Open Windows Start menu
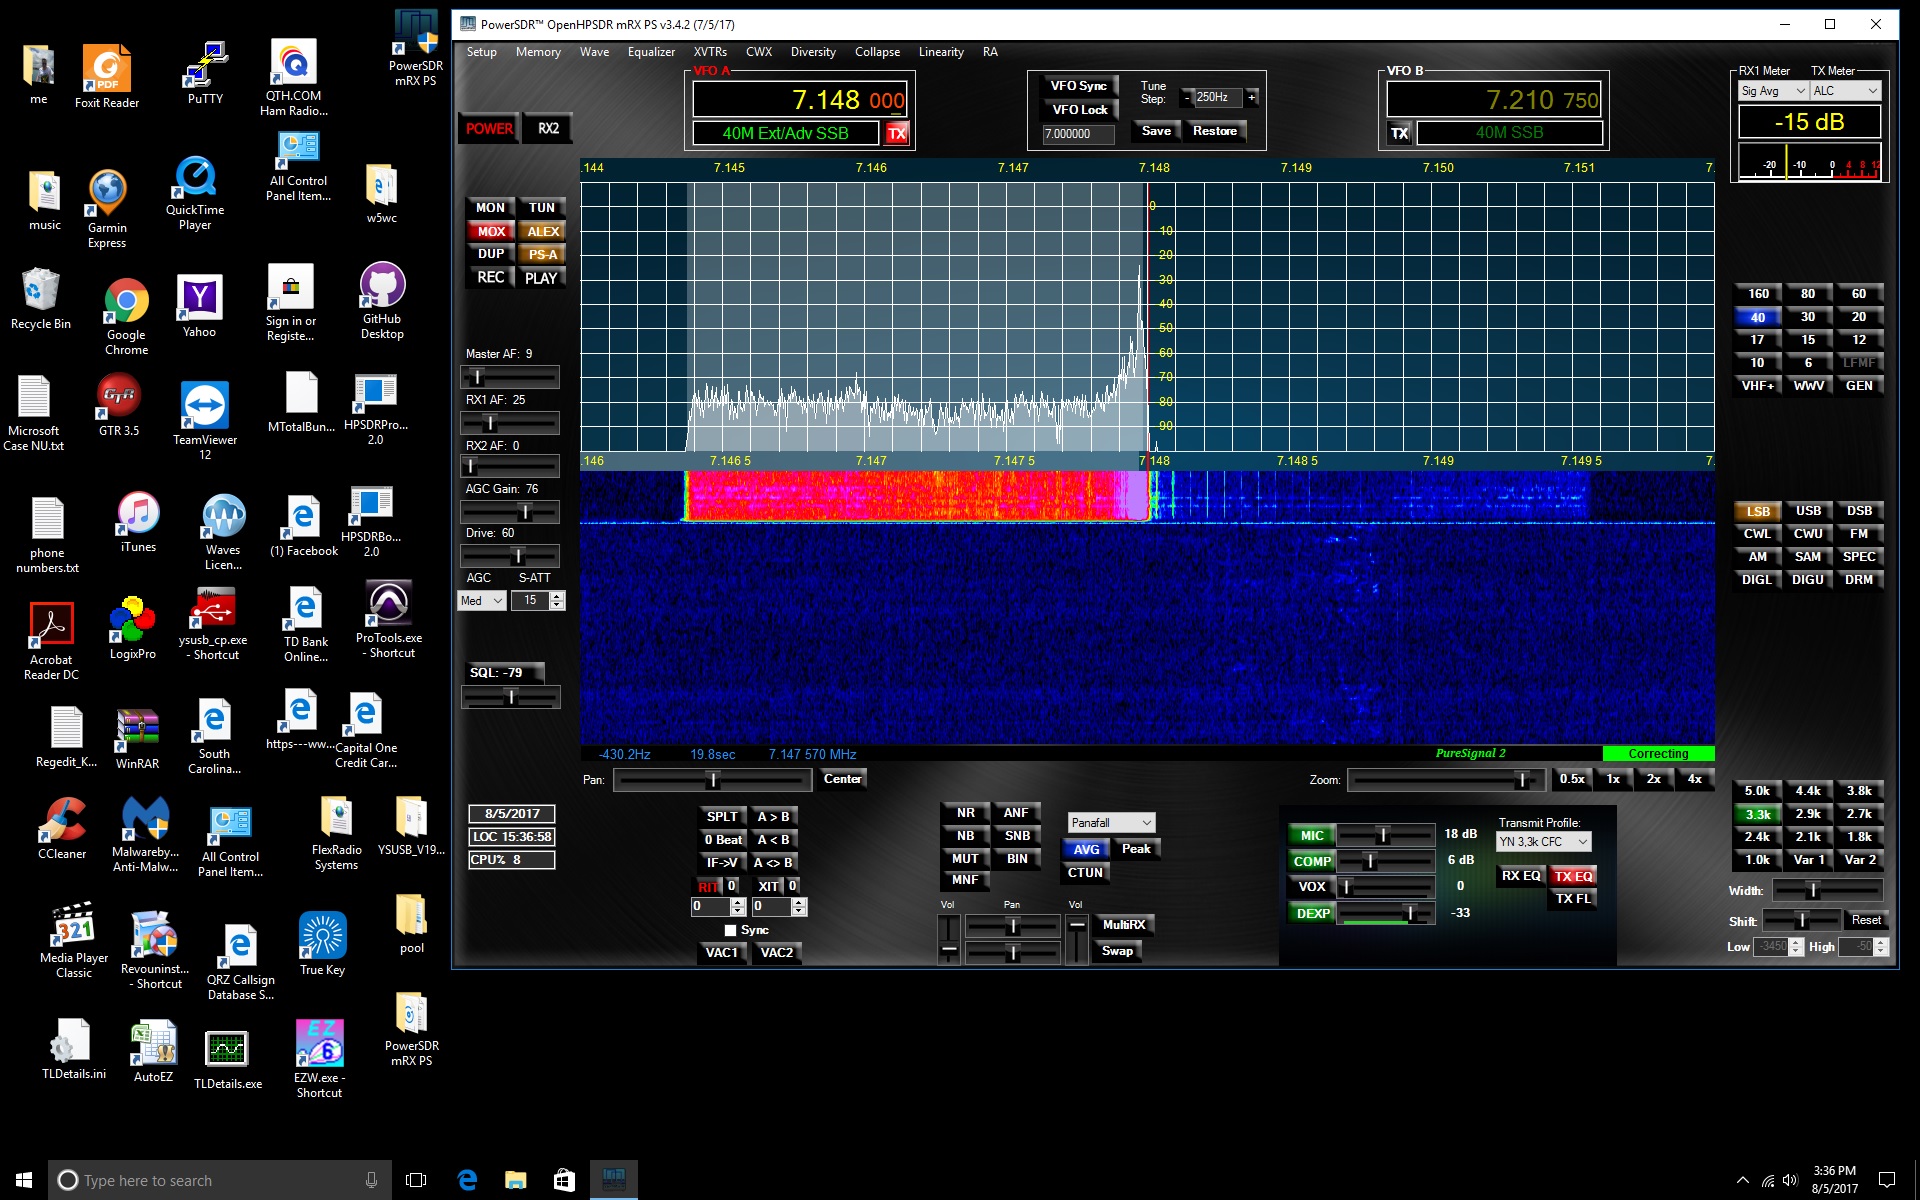 coord(24,1180)
